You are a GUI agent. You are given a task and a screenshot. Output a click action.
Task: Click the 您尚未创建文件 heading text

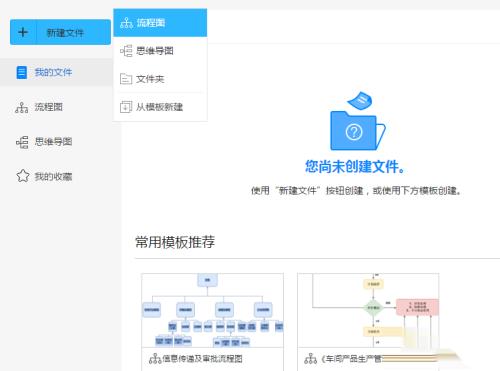tap(355, 166)
